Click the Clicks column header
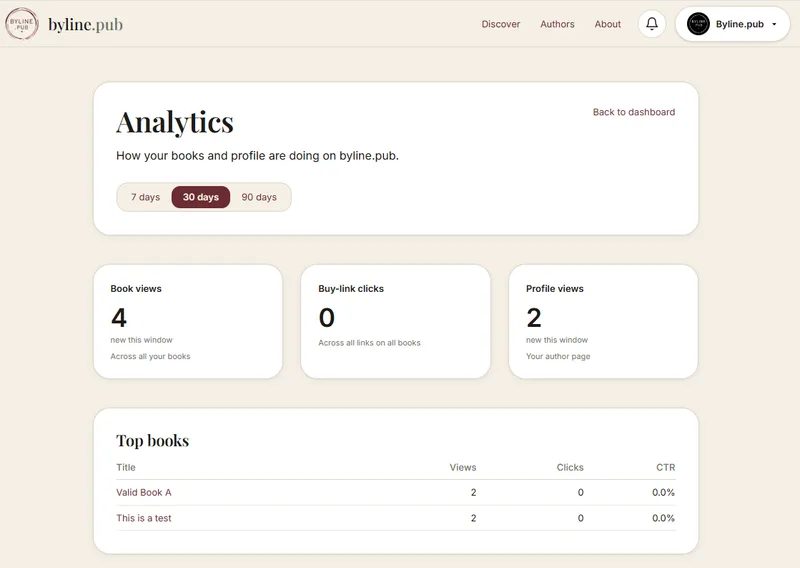The width and height of the screenshot is (800, 568). click(570, 467)
